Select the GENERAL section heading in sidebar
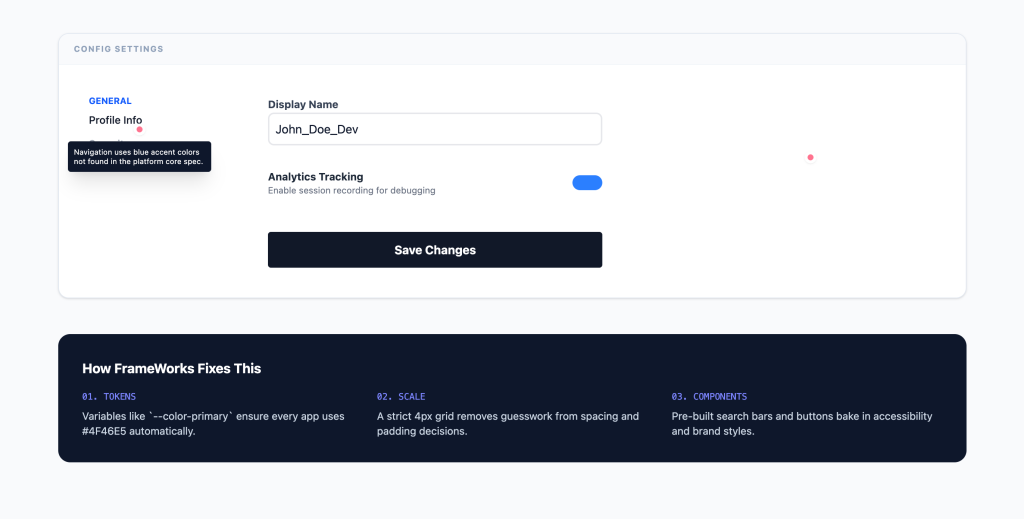This screenshot has height=519, width=1024. point(110,101)
